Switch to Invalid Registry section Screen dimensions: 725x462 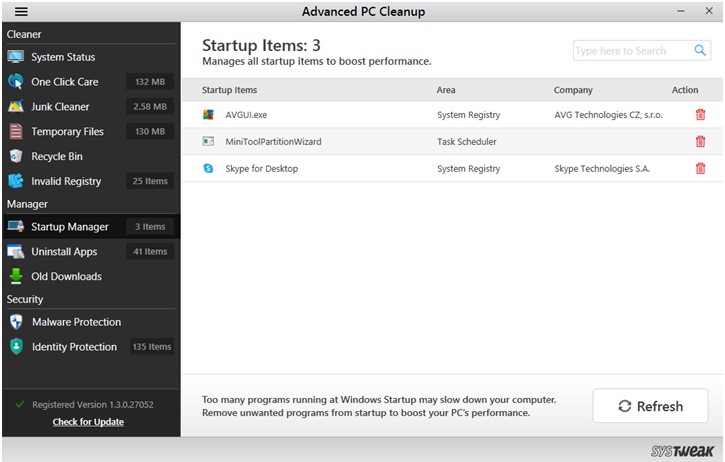(x=66, y=182)
